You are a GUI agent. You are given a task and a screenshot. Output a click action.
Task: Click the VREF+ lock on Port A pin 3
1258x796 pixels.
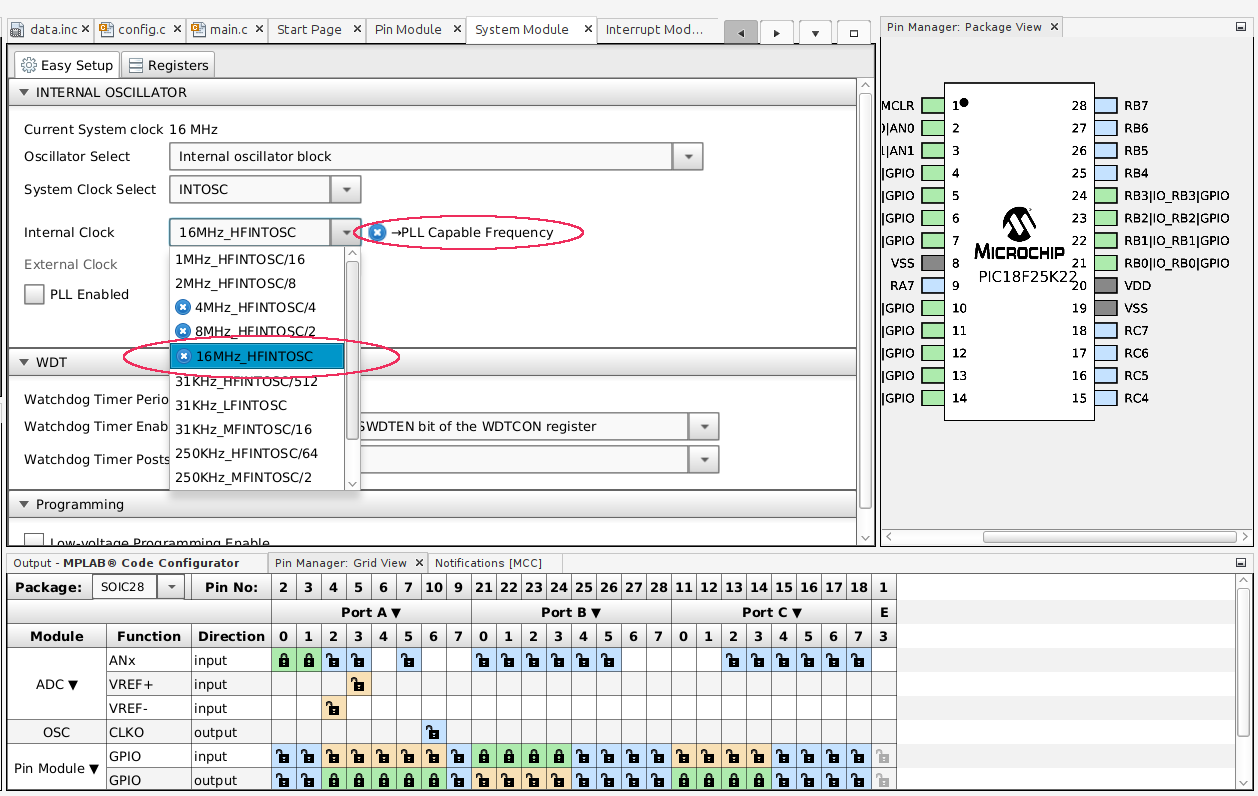[x=359, y=684]
